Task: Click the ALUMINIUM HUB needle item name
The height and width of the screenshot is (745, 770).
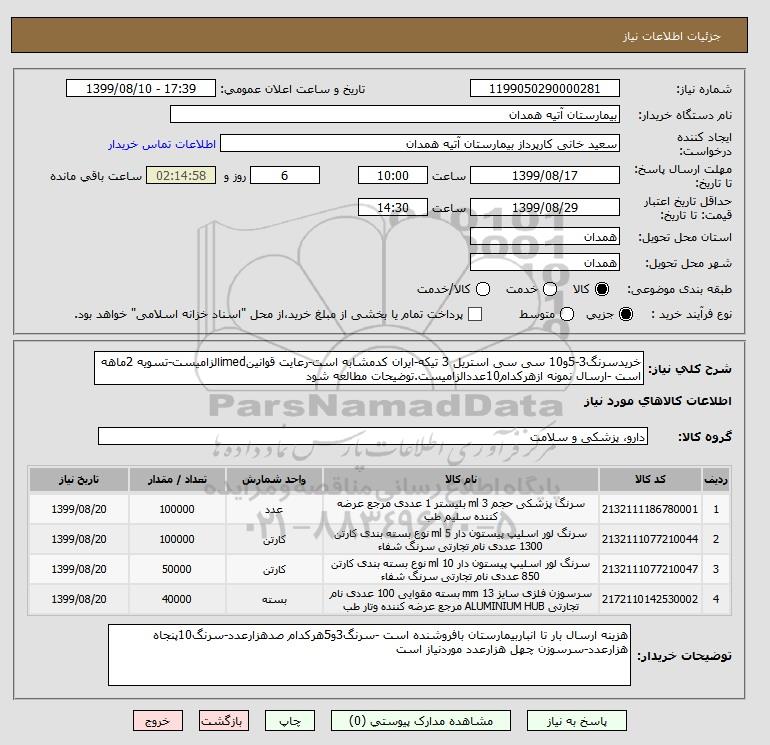Action: coord(461,600)
